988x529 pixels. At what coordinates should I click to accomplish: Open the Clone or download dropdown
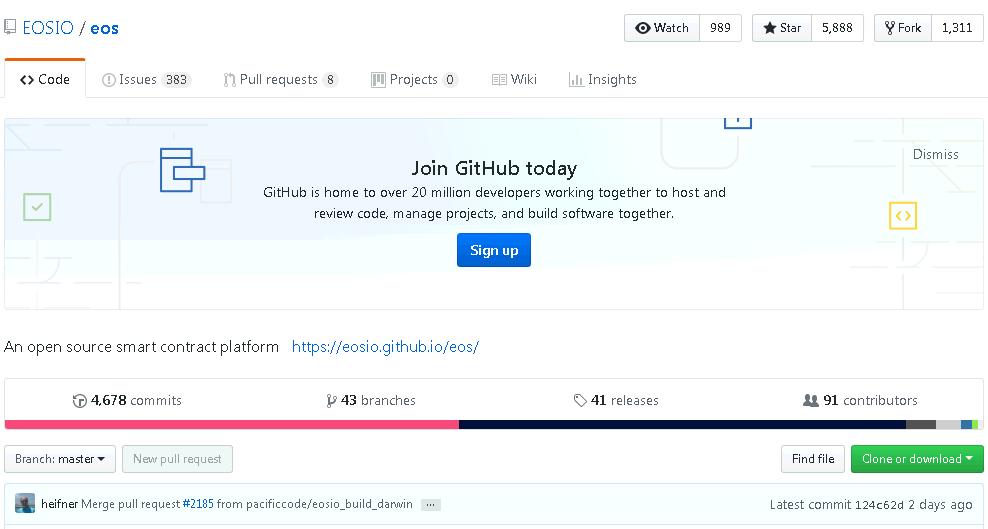tap(917, 459)
